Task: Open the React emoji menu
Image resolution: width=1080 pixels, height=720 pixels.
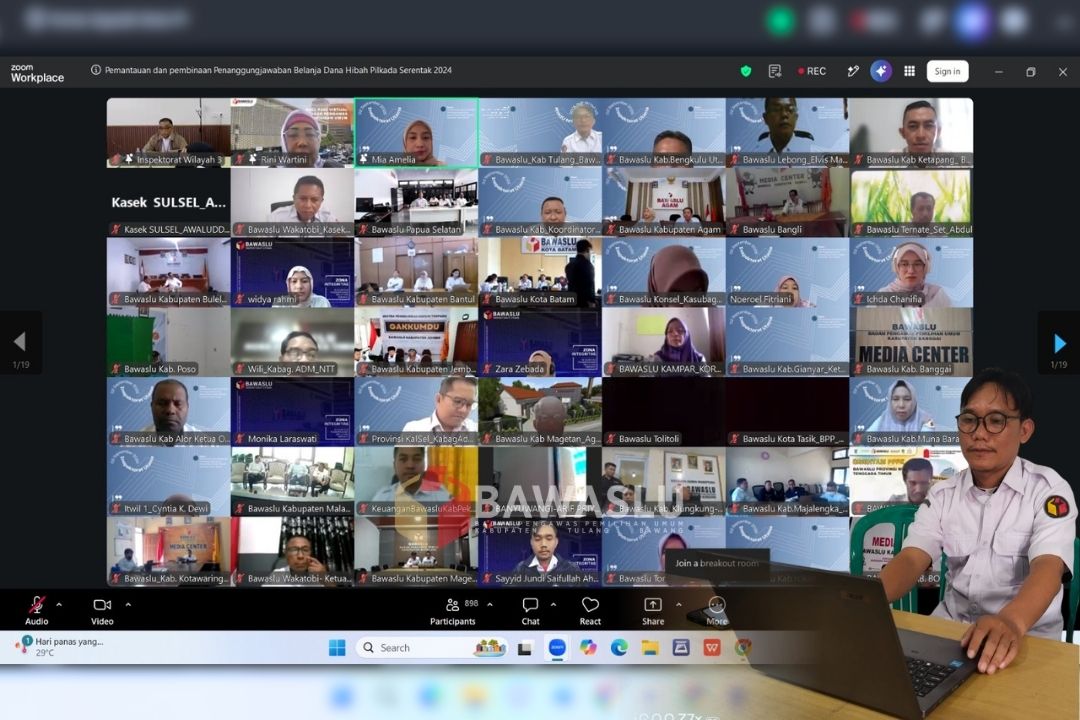Action: (590, 610)
